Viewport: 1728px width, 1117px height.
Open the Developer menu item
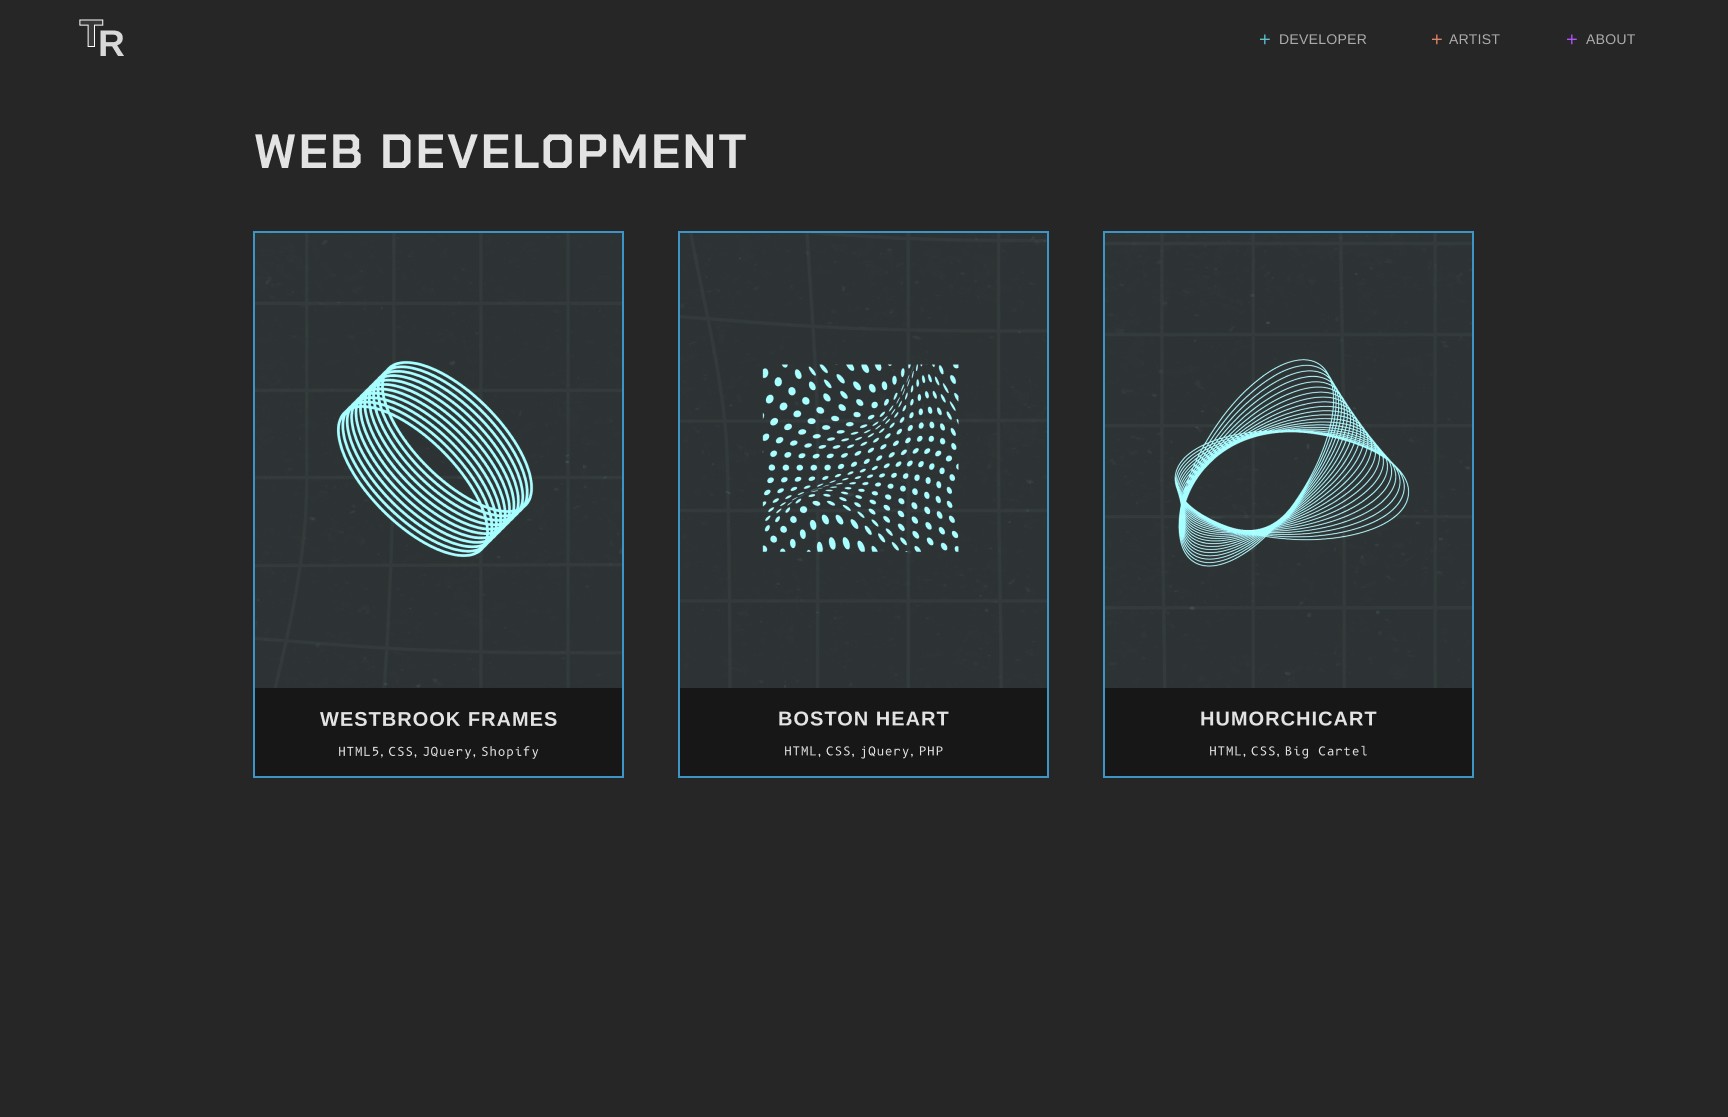[x=1322, y=39]
